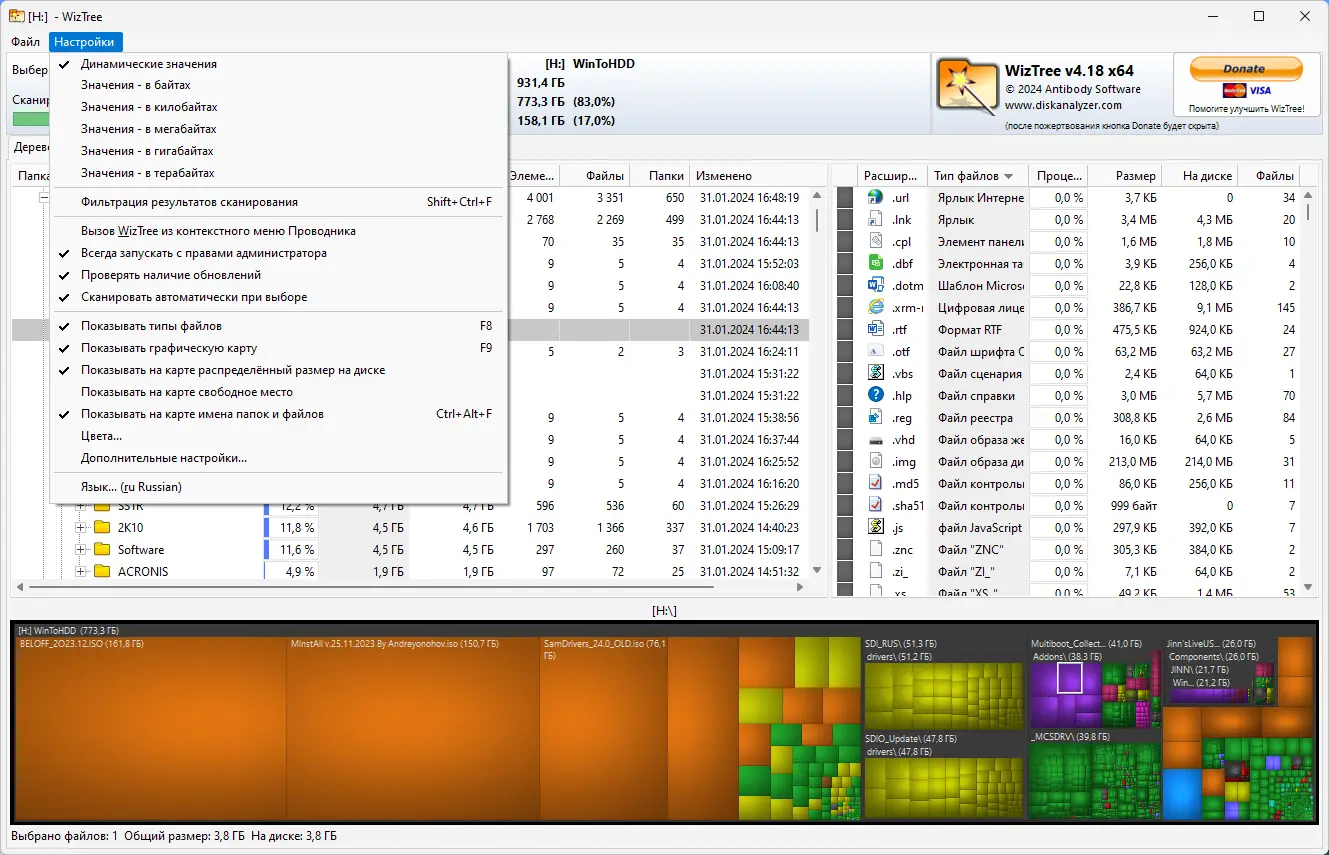Click the .reg registry file icon

point(875,418)
